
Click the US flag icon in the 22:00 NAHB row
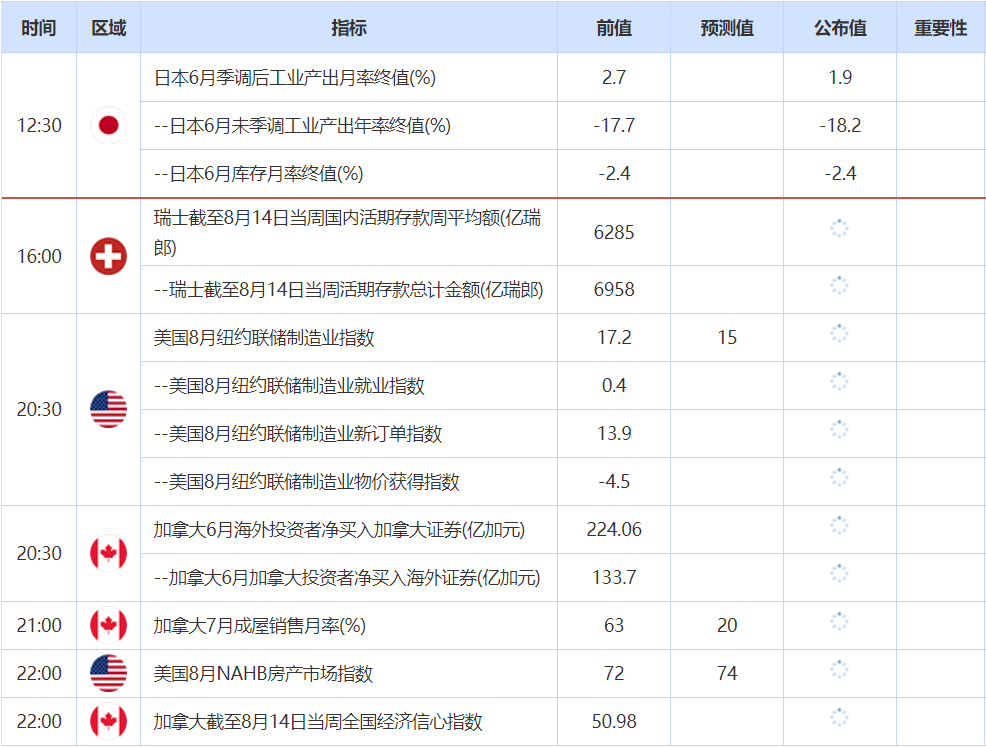pos(108,673)
